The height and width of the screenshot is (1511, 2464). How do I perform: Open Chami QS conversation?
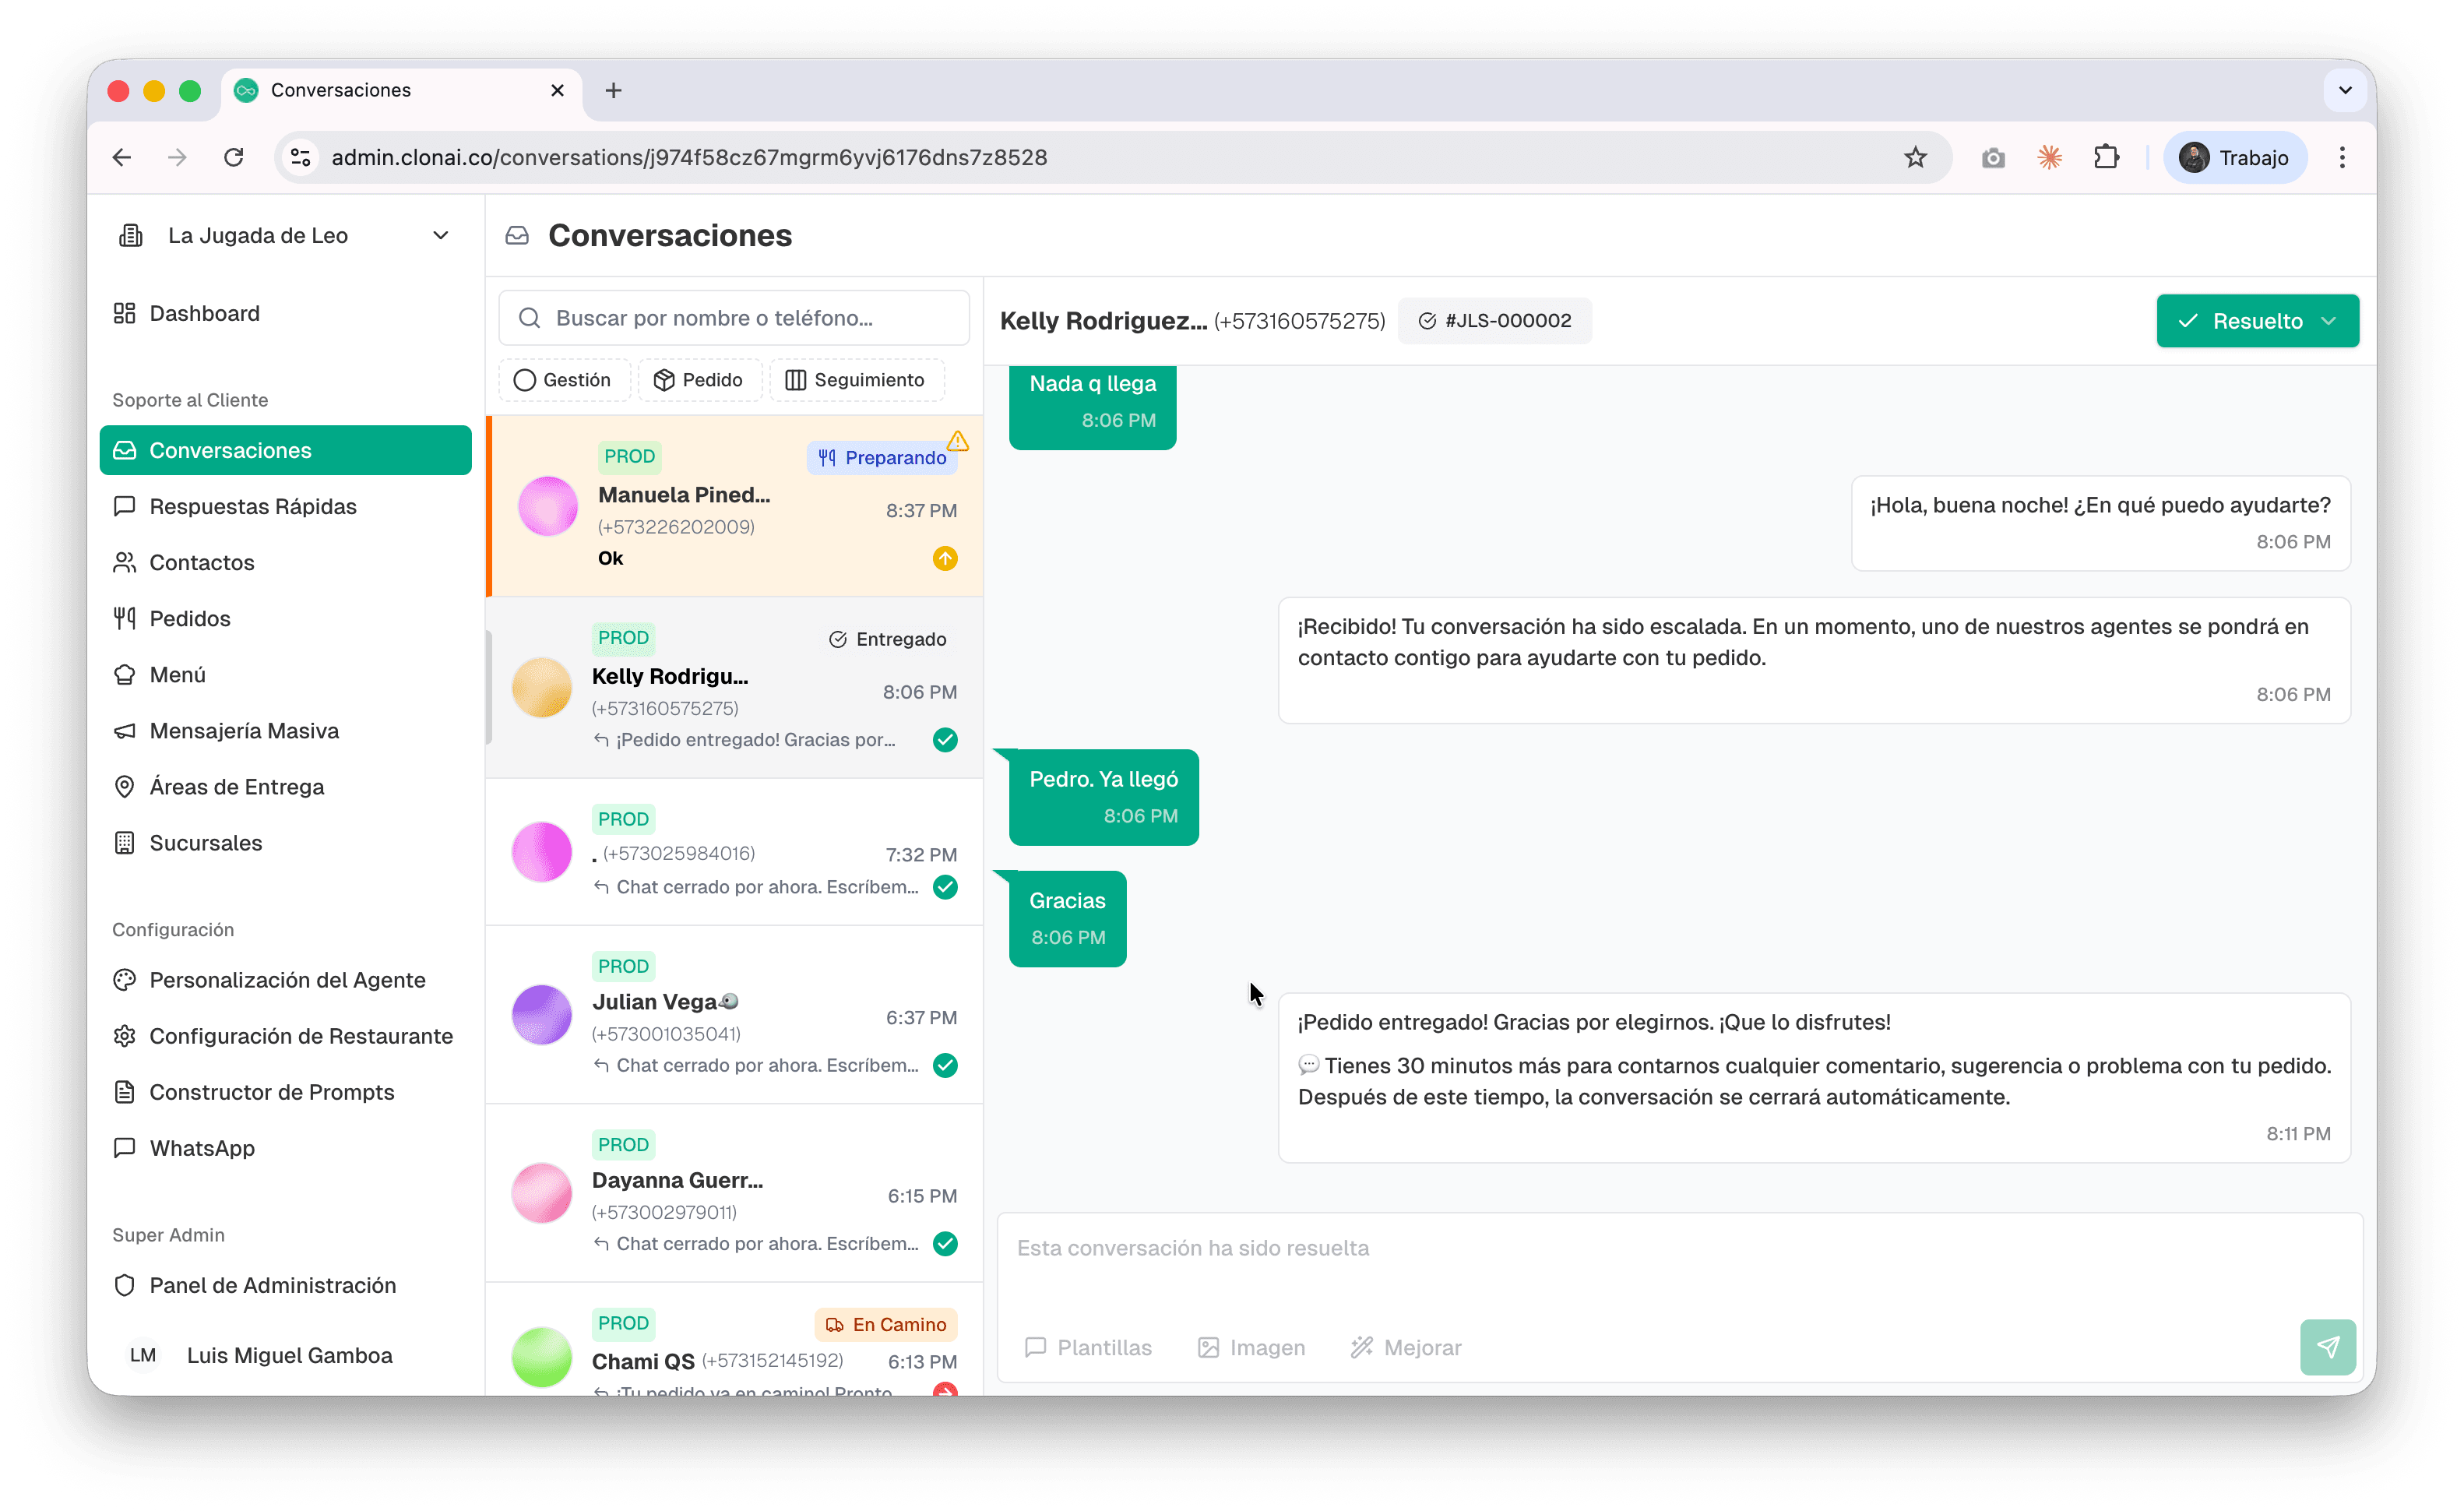[734, 1340]
